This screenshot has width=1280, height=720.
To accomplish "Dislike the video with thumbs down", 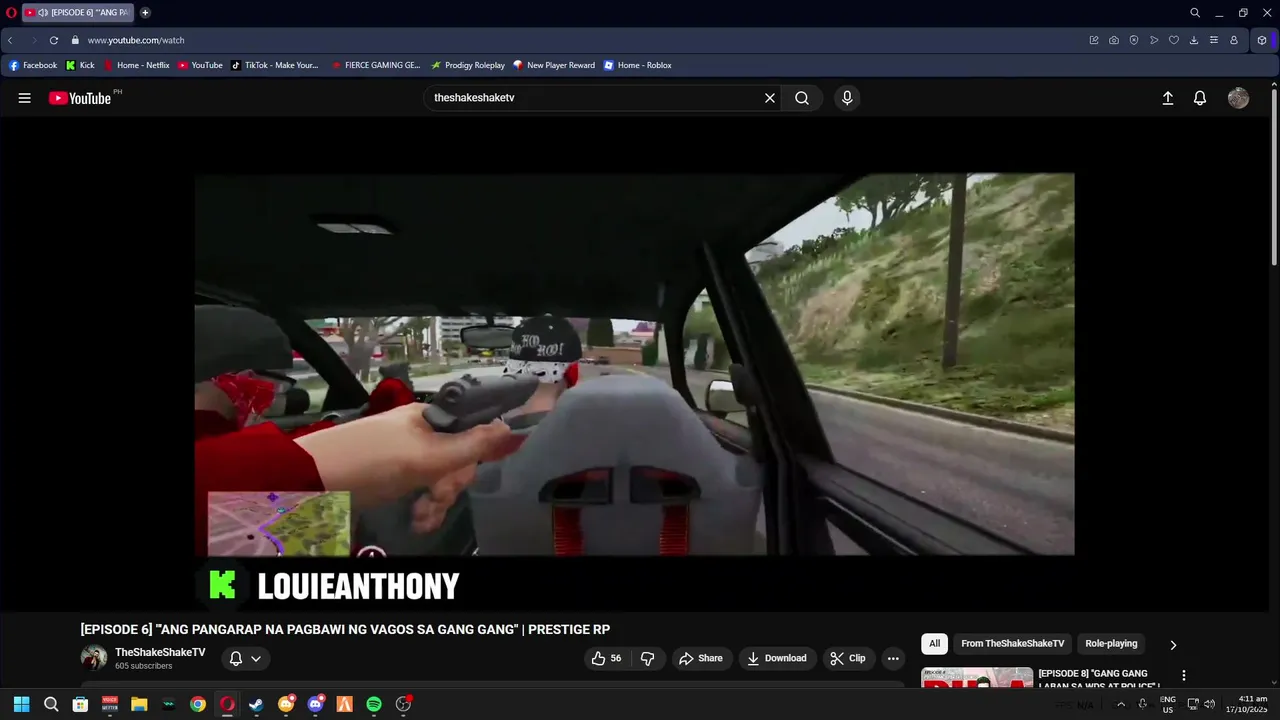I will click(x=648, y=658).
